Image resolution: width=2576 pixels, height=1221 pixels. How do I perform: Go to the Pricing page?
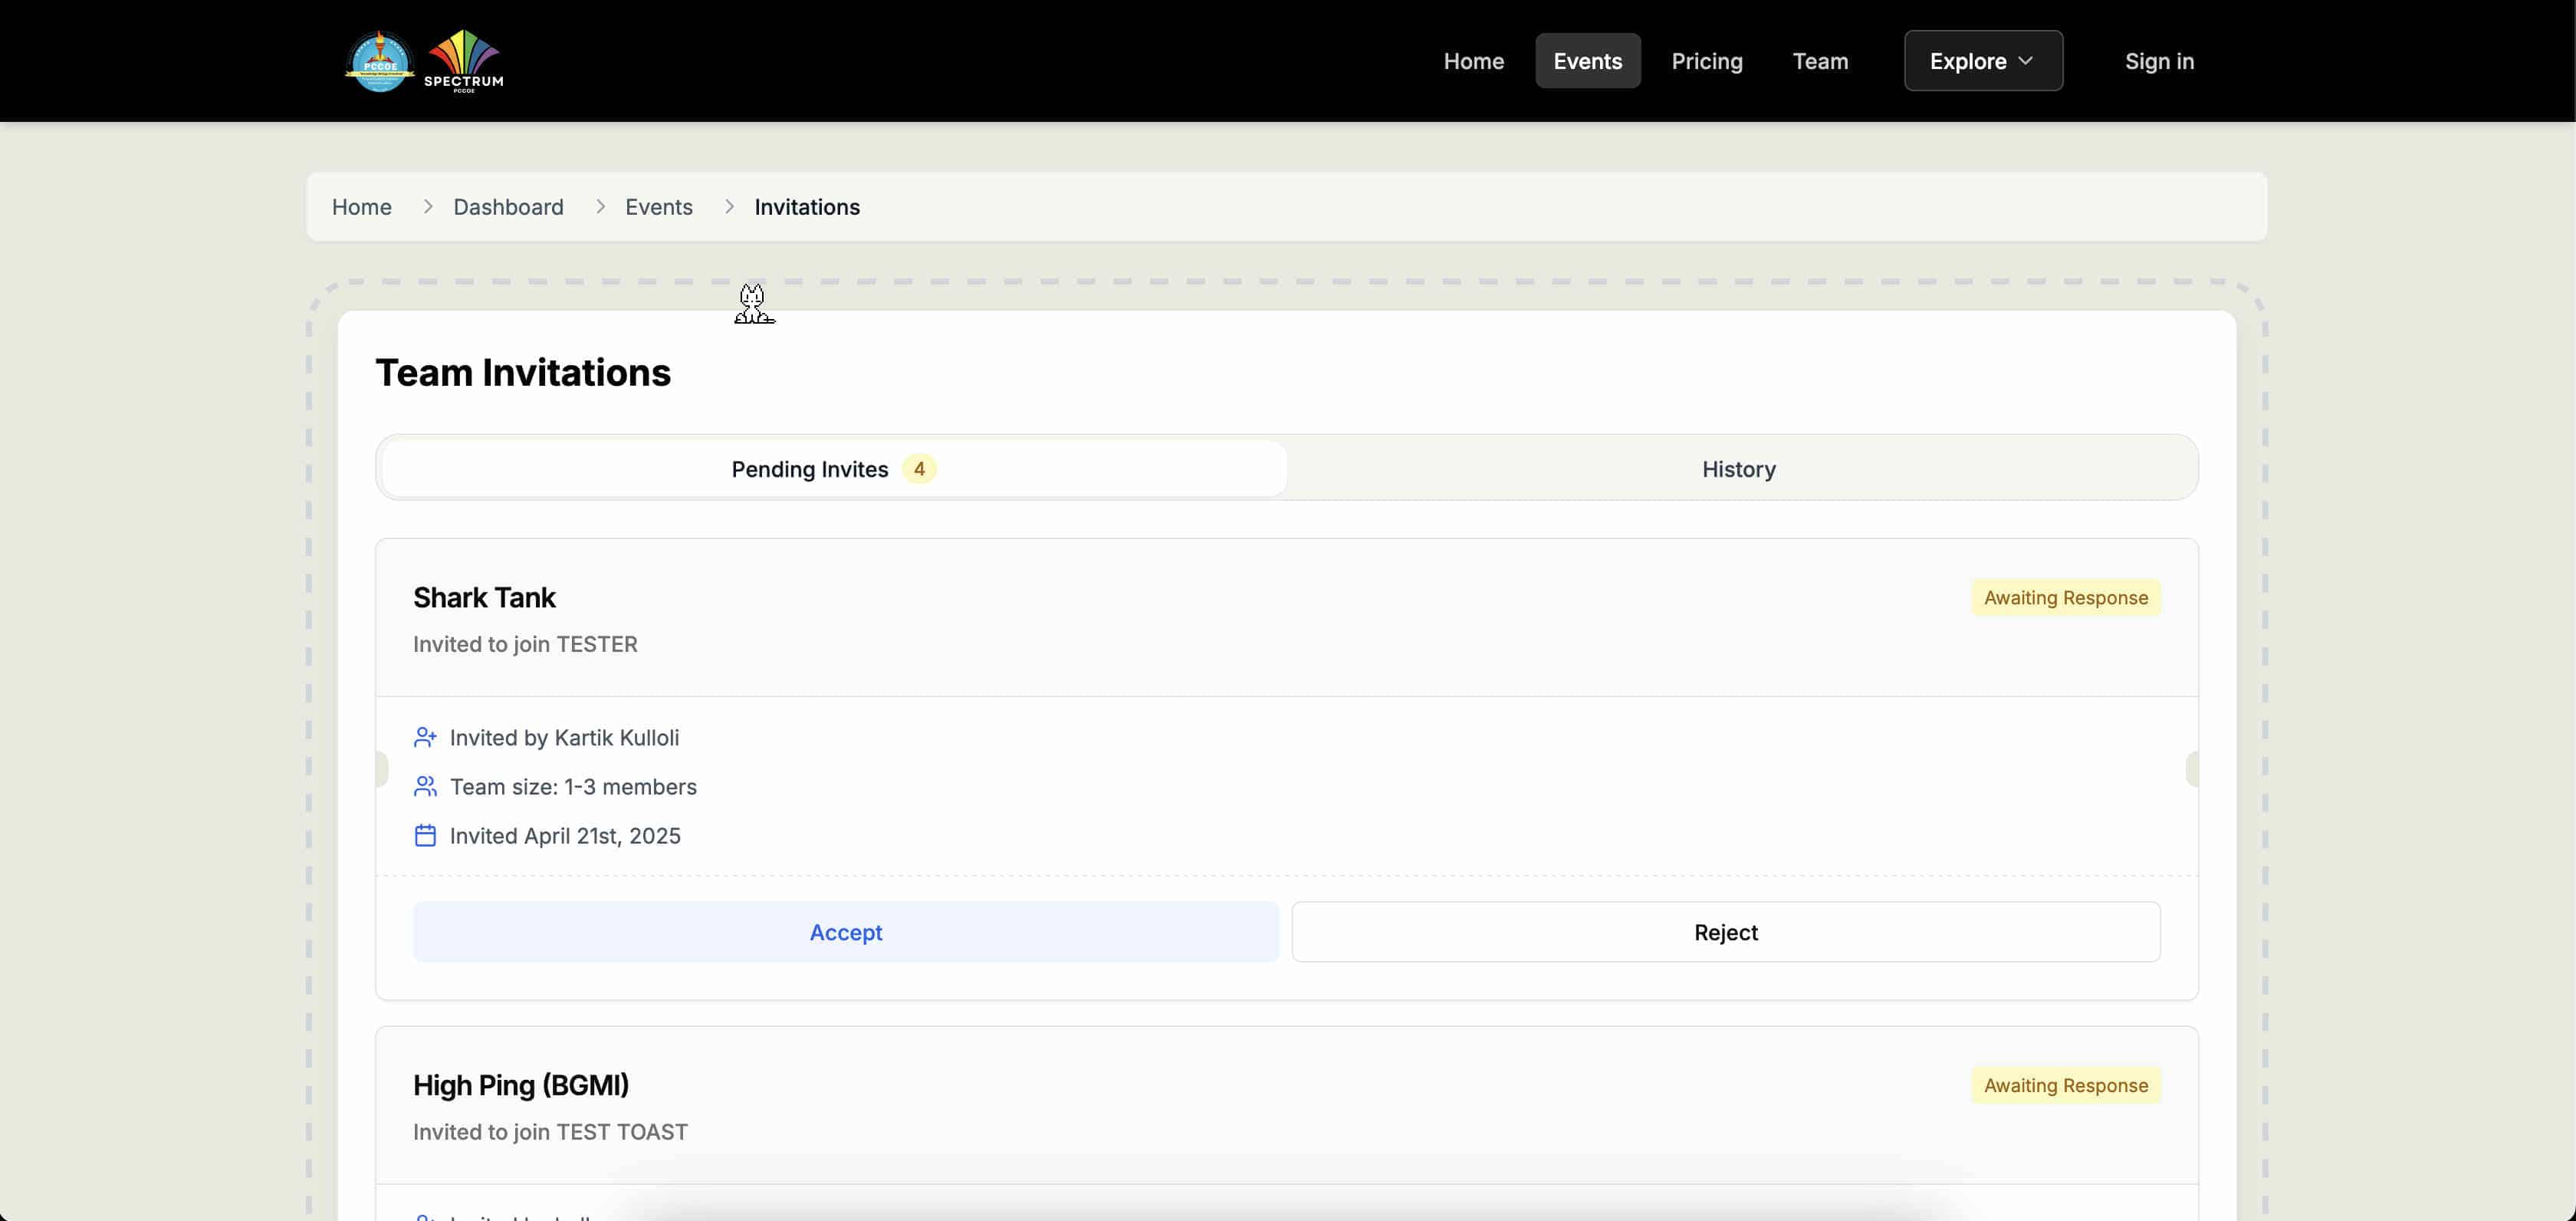[x=1706, y=61]
